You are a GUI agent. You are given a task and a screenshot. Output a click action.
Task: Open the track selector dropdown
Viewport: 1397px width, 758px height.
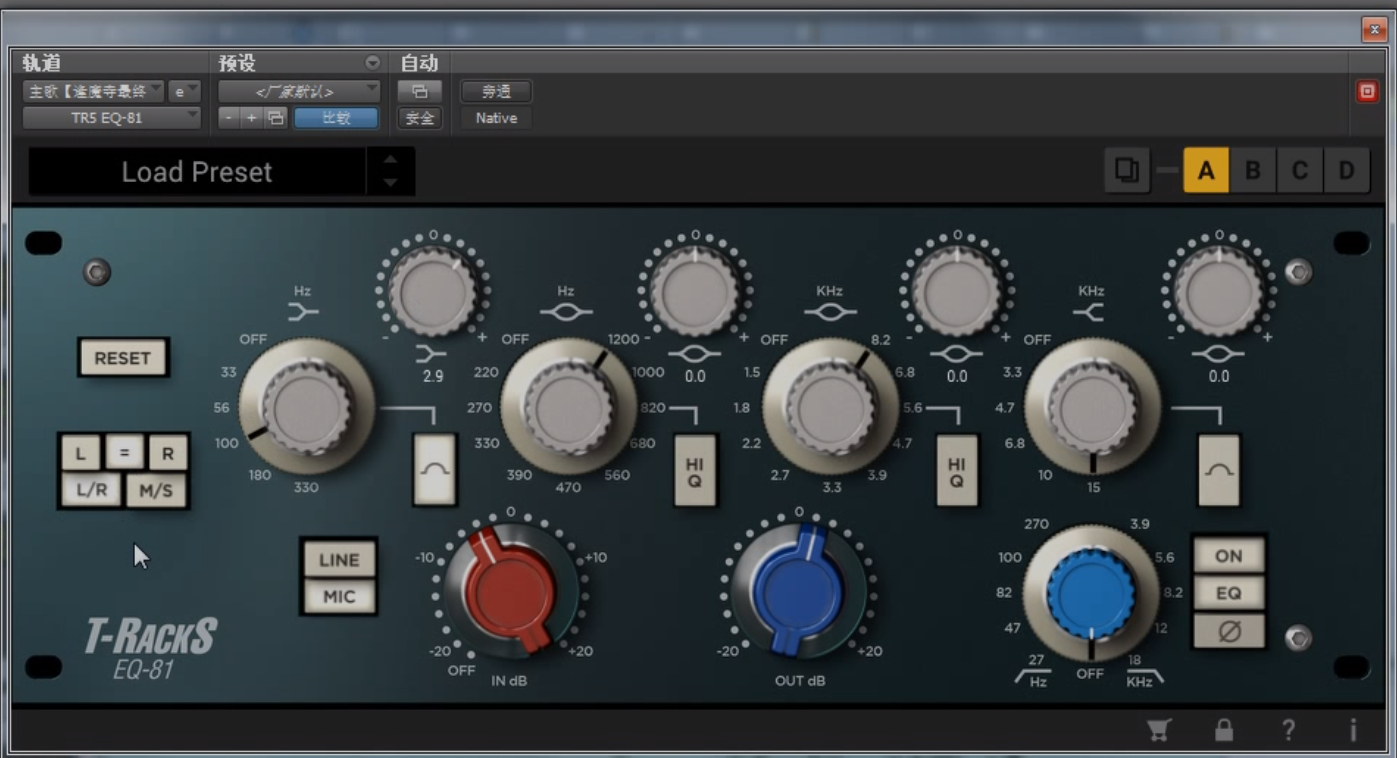pos(94,91)
